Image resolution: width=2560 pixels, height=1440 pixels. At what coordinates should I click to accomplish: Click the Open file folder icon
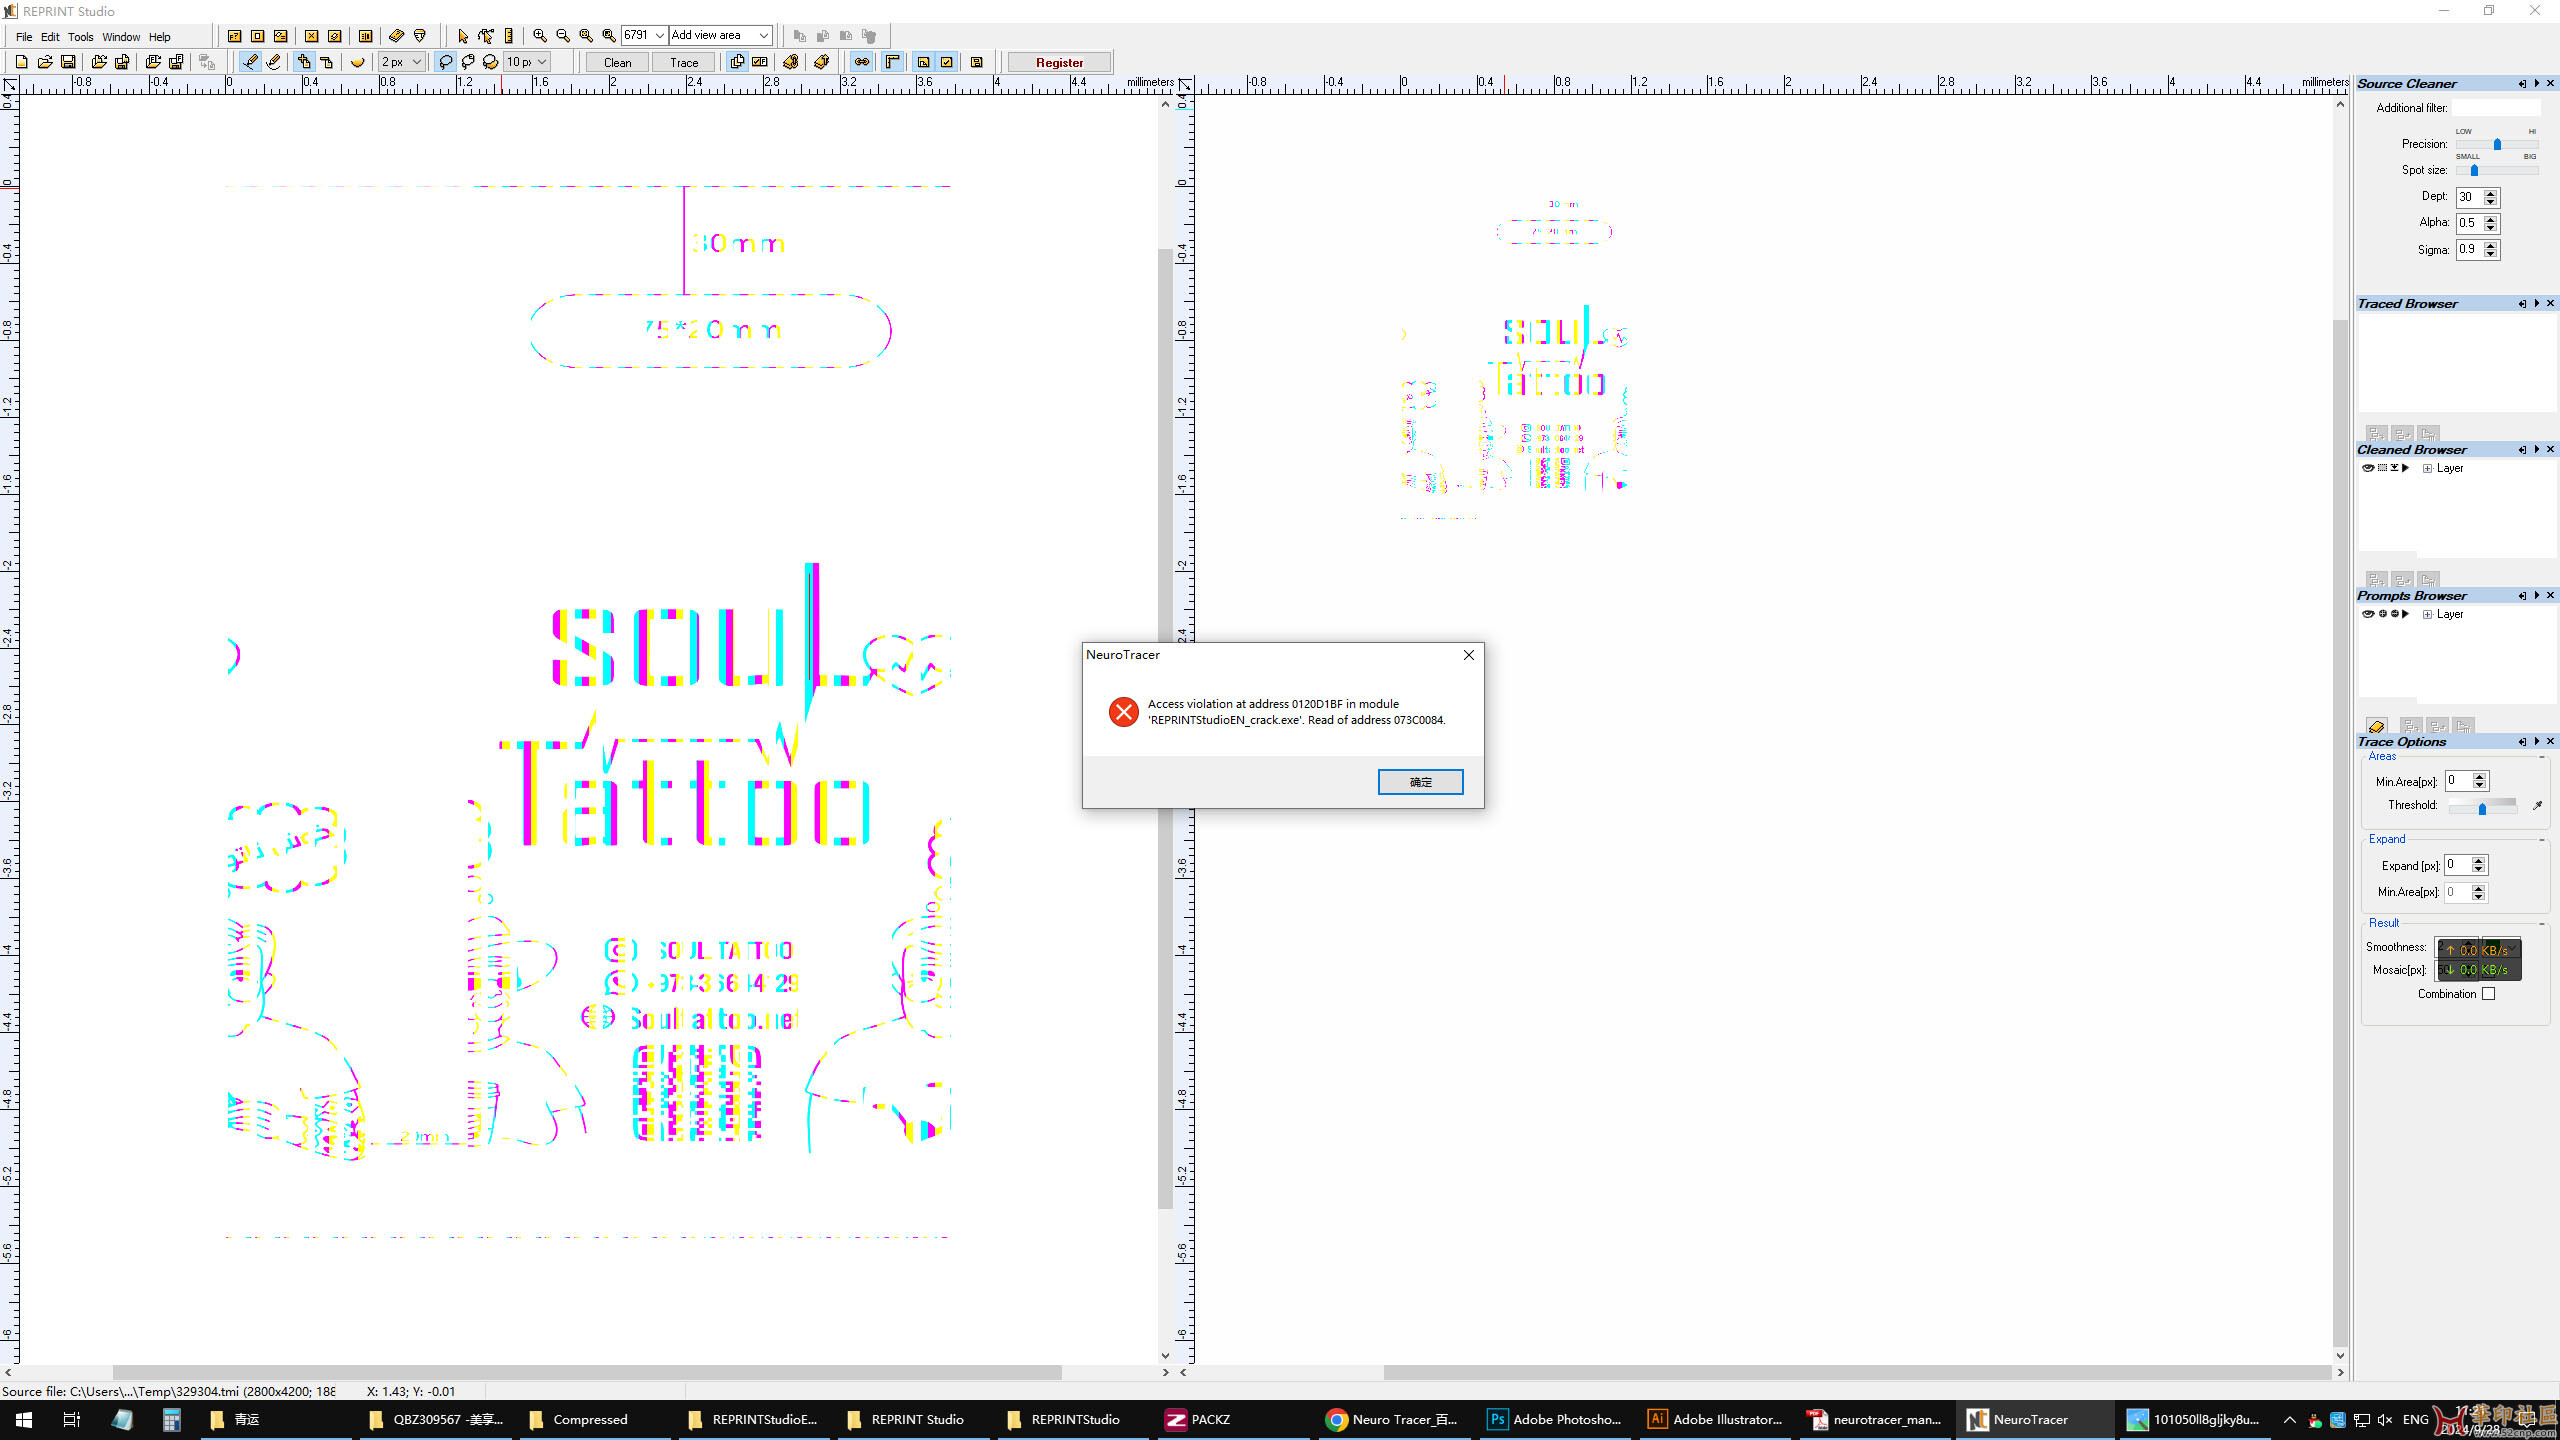tap(45, 62)
